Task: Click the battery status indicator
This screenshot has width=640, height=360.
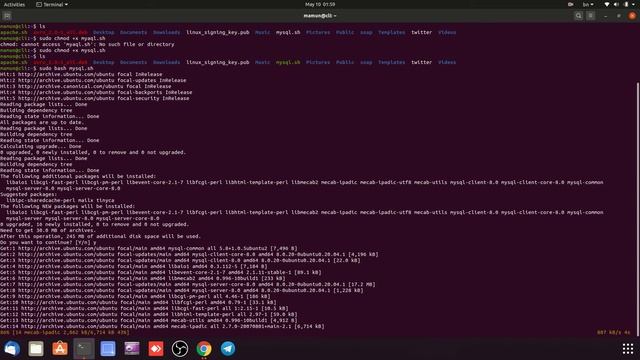Action: 626,4
